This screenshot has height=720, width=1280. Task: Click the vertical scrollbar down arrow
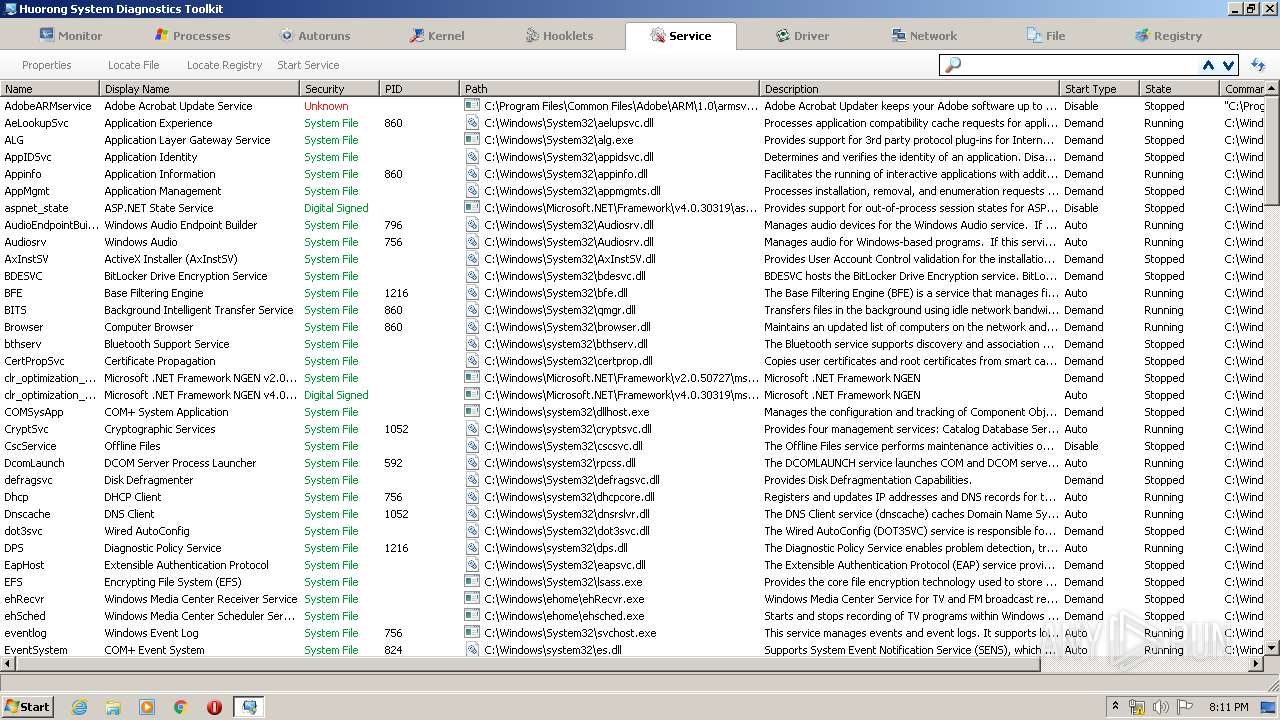(1272, 648)
